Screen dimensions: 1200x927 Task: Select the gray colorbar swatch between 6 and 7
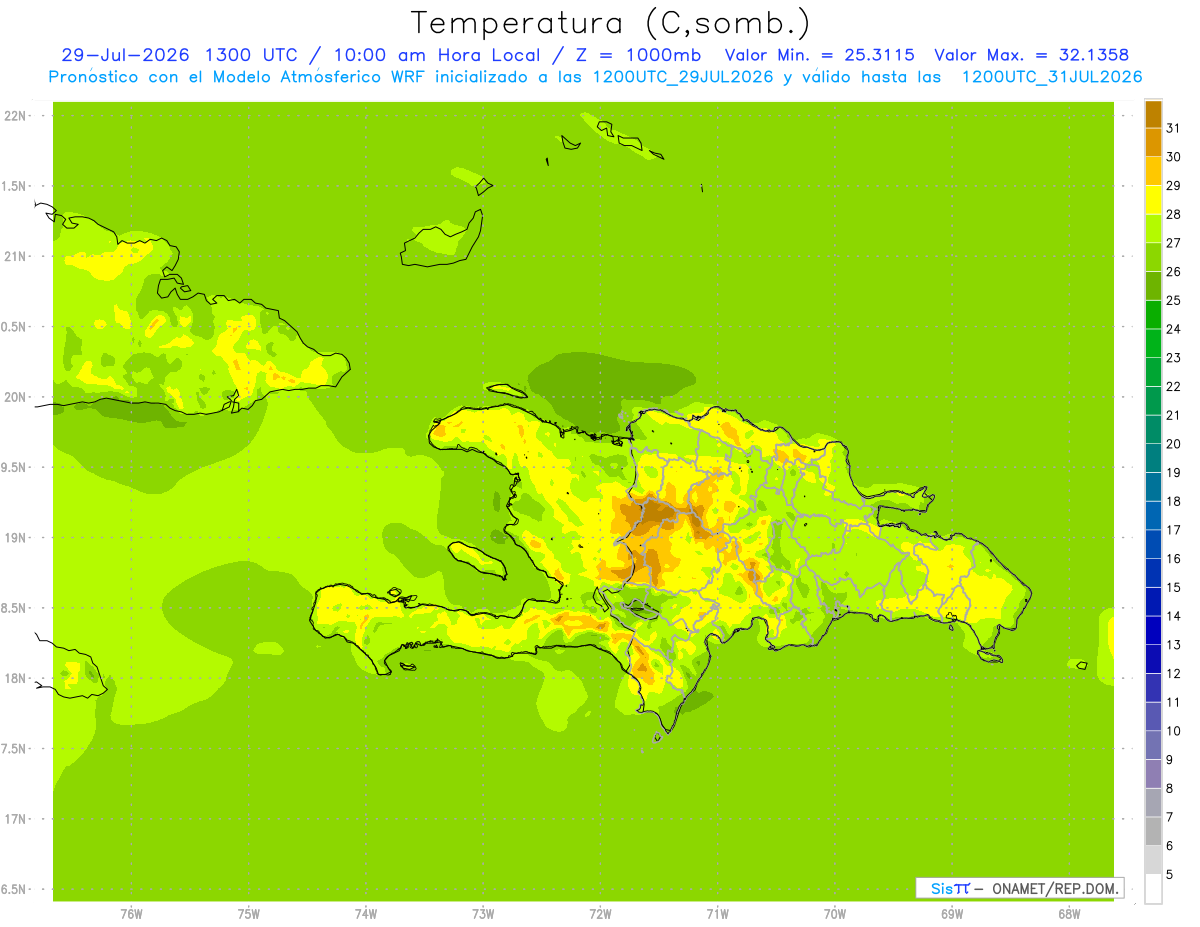pos(1153,831)
